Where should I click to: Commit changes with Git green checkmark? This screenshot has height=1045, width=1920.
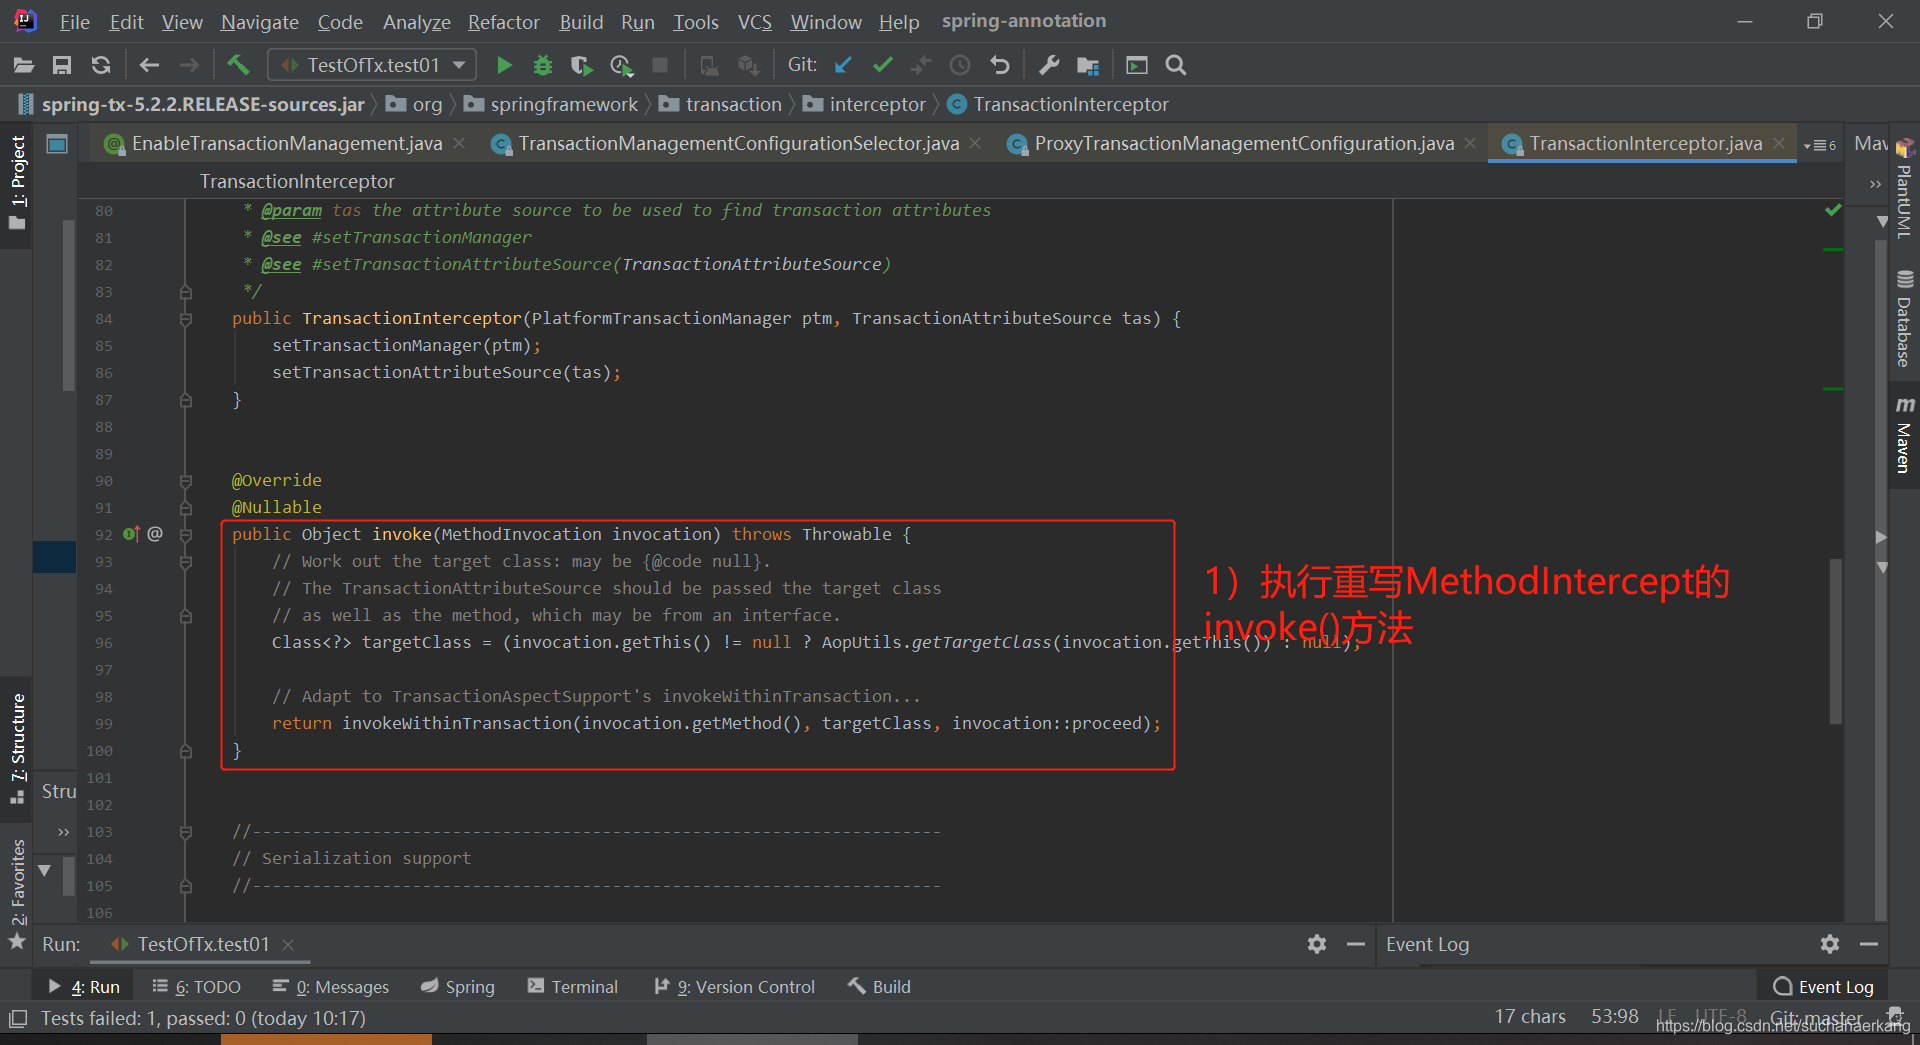pyautogui.click(x=882, y=65)
